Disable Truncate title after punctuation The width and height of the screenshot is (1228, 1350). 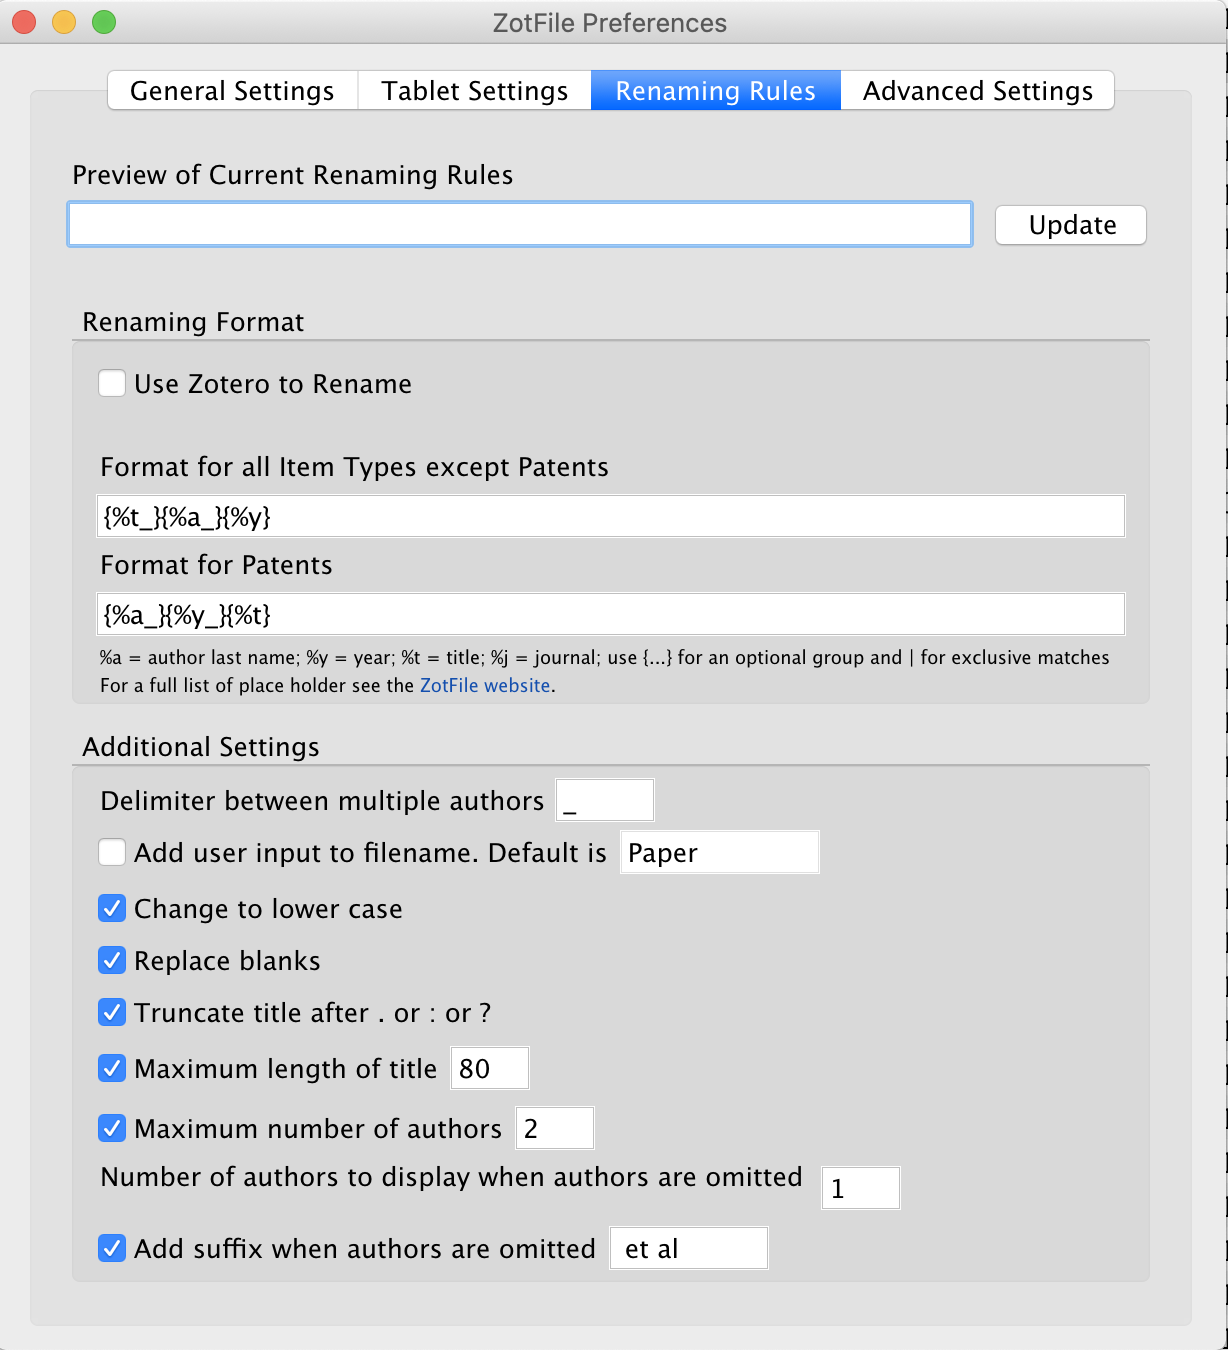(112, 1013)
